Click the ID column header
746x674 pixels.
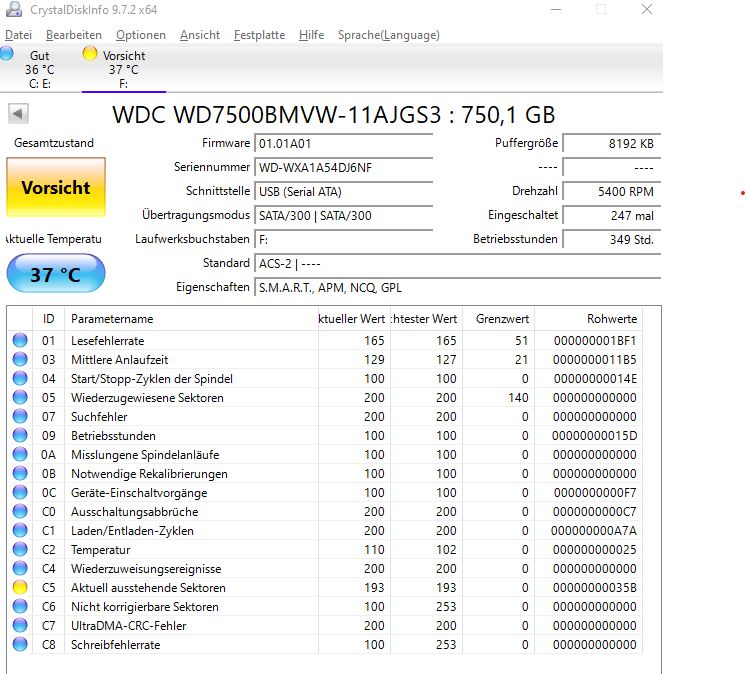(x=49, y=319)
